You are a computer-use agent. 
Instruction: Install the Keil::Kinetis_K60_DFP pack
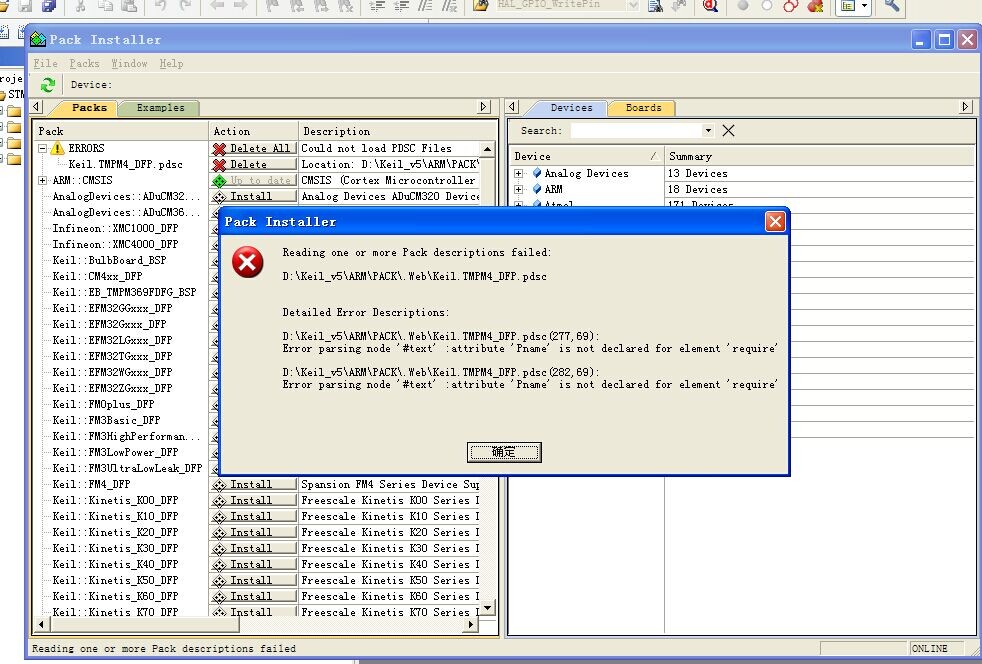(254, 596)
